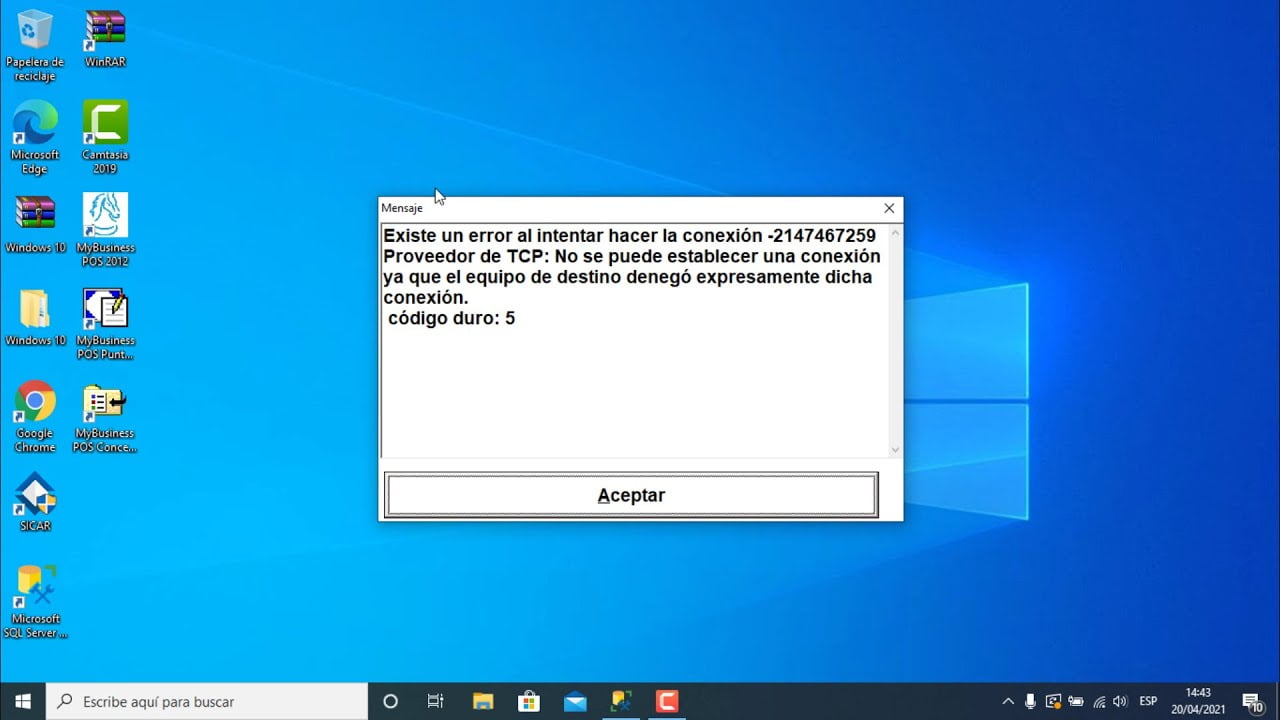
Task: Click the Aceptar button in the dialog
Action: click(631, 495)
